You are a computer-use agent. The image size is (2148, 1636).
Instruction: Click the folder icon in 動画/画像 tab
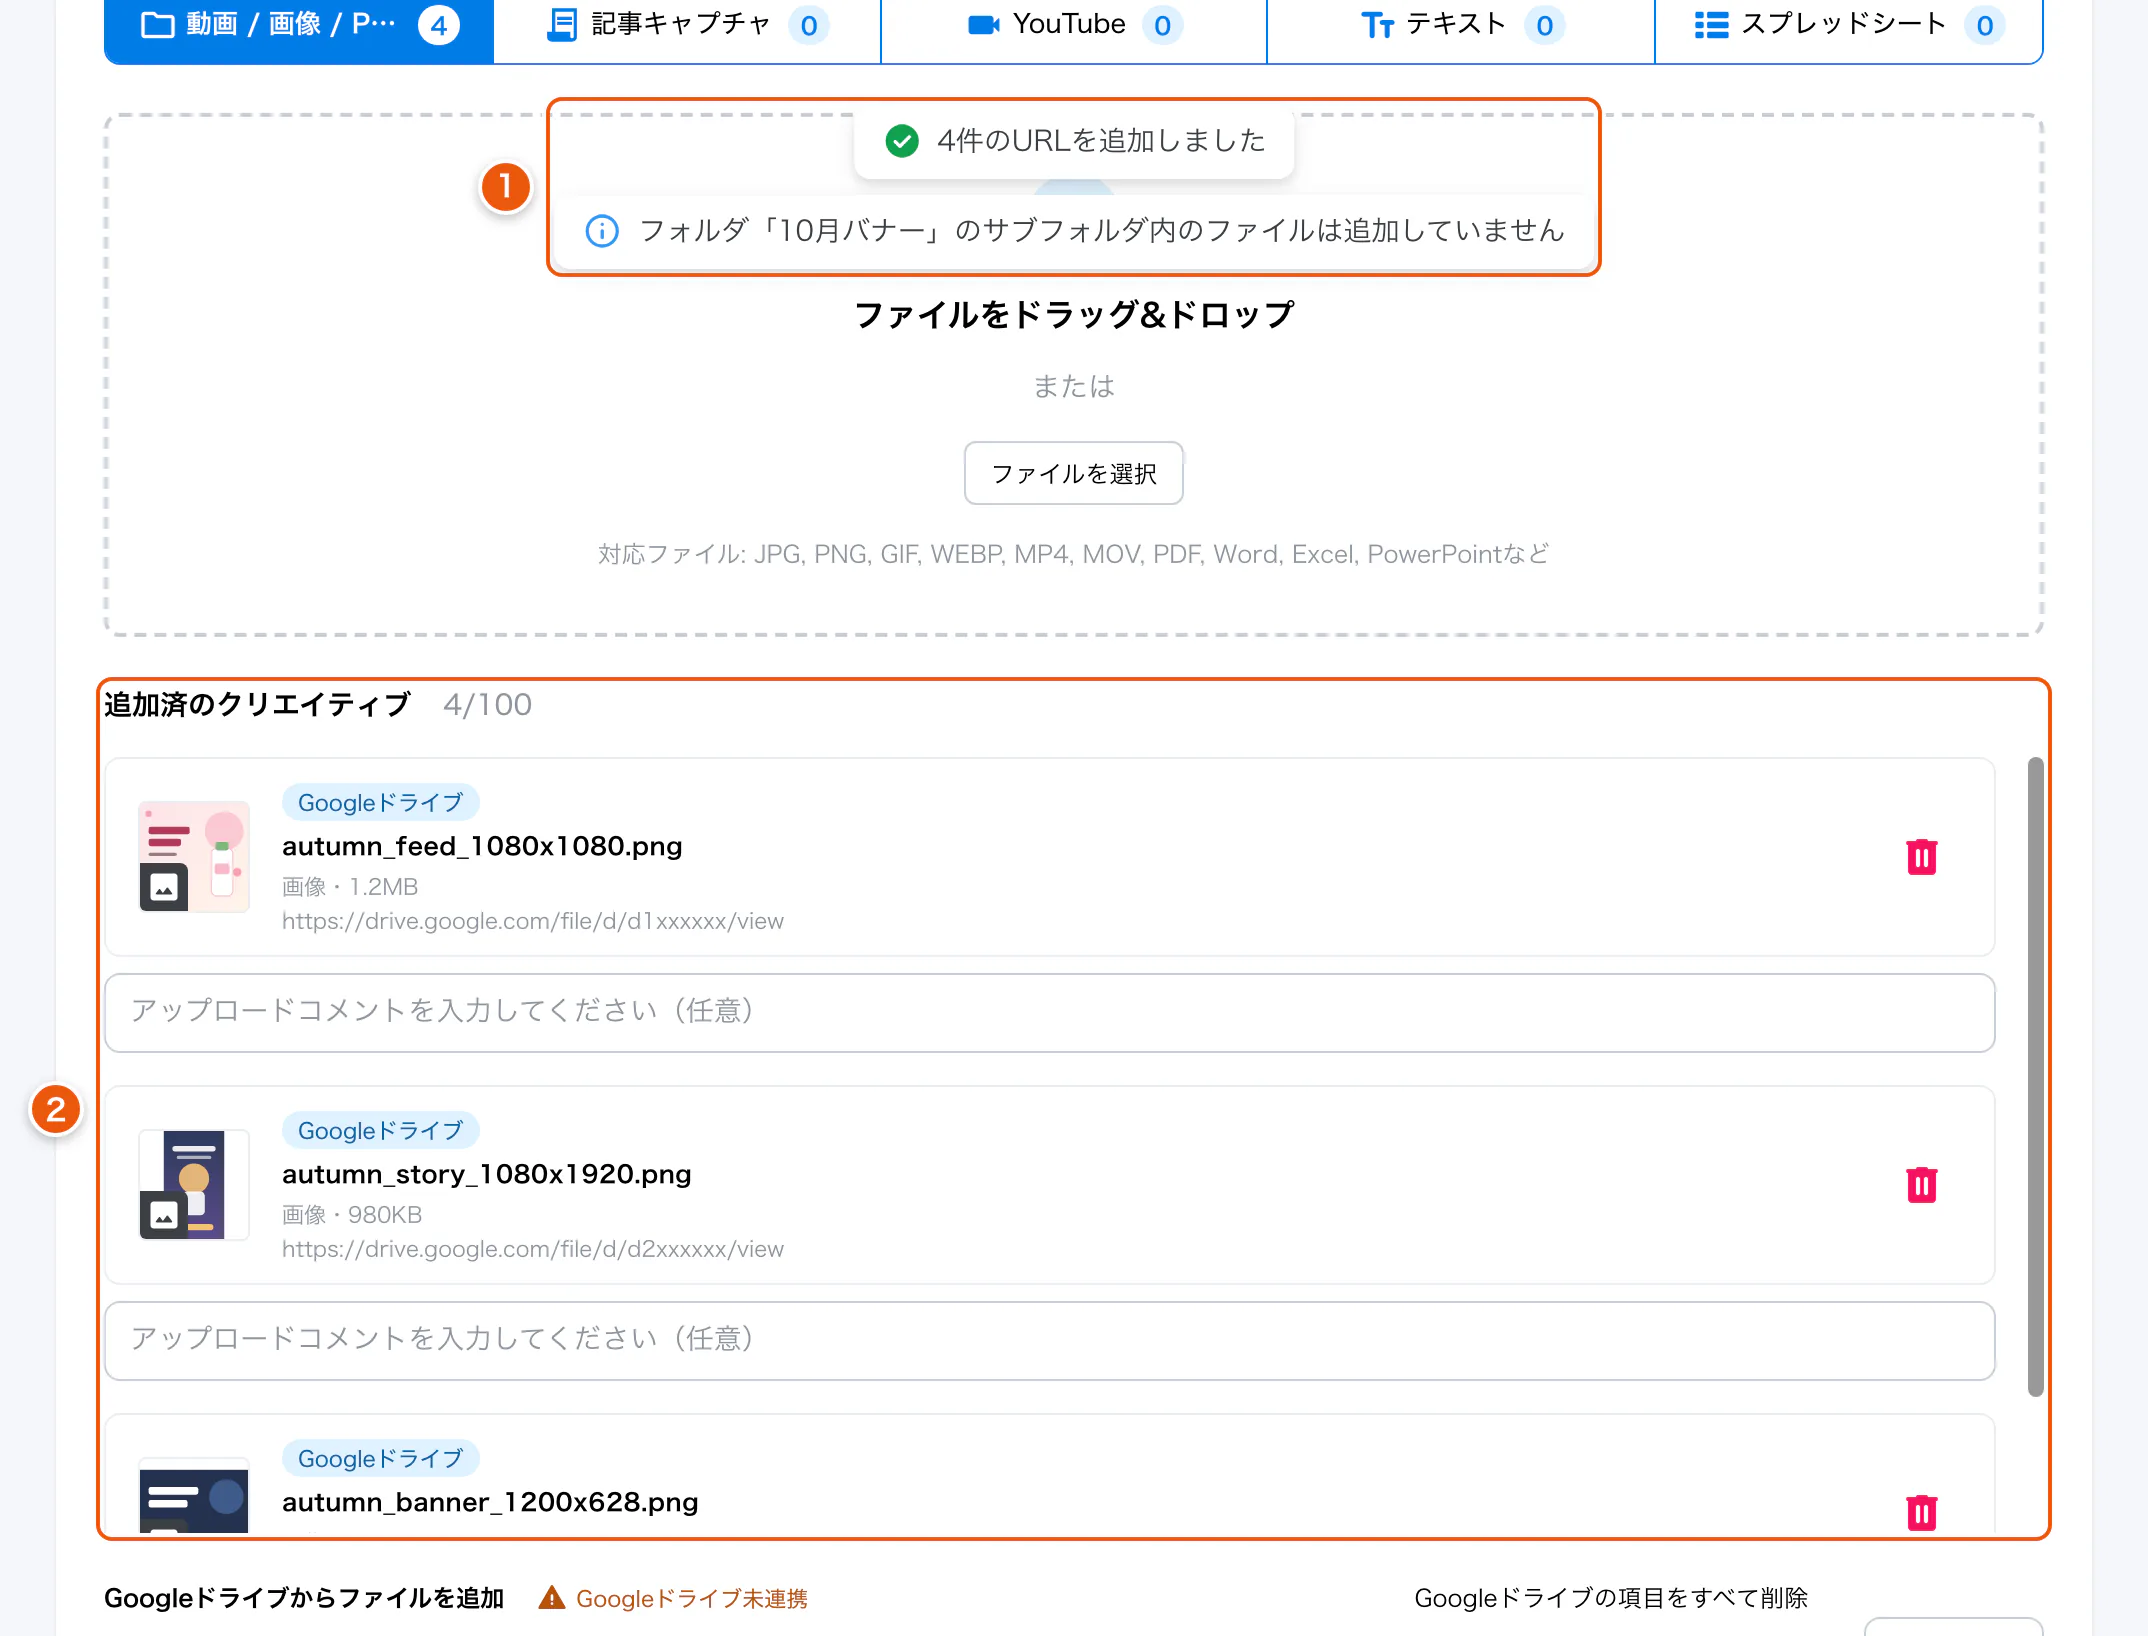pyautogui.click(x=157, y=25)
